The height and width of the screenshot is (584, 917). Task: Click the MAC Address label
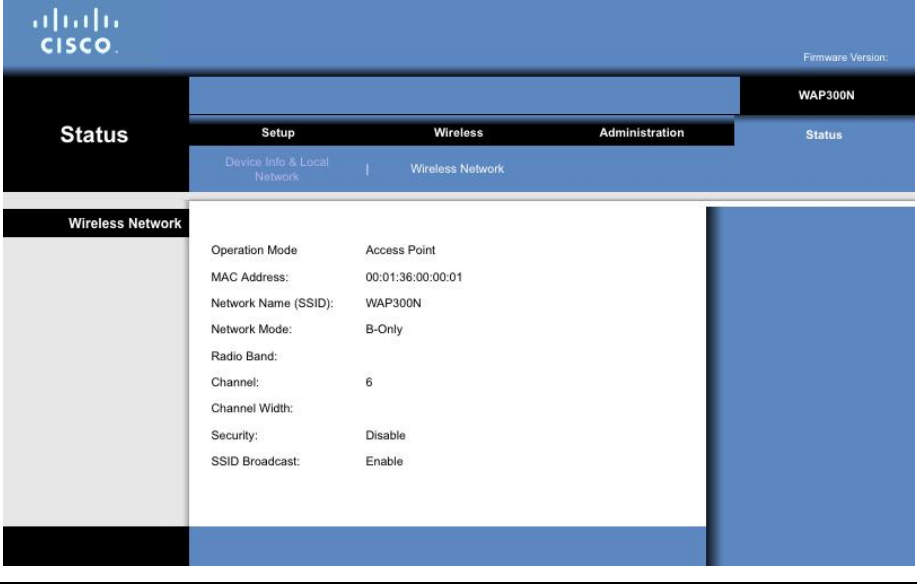tap(250, 277)
